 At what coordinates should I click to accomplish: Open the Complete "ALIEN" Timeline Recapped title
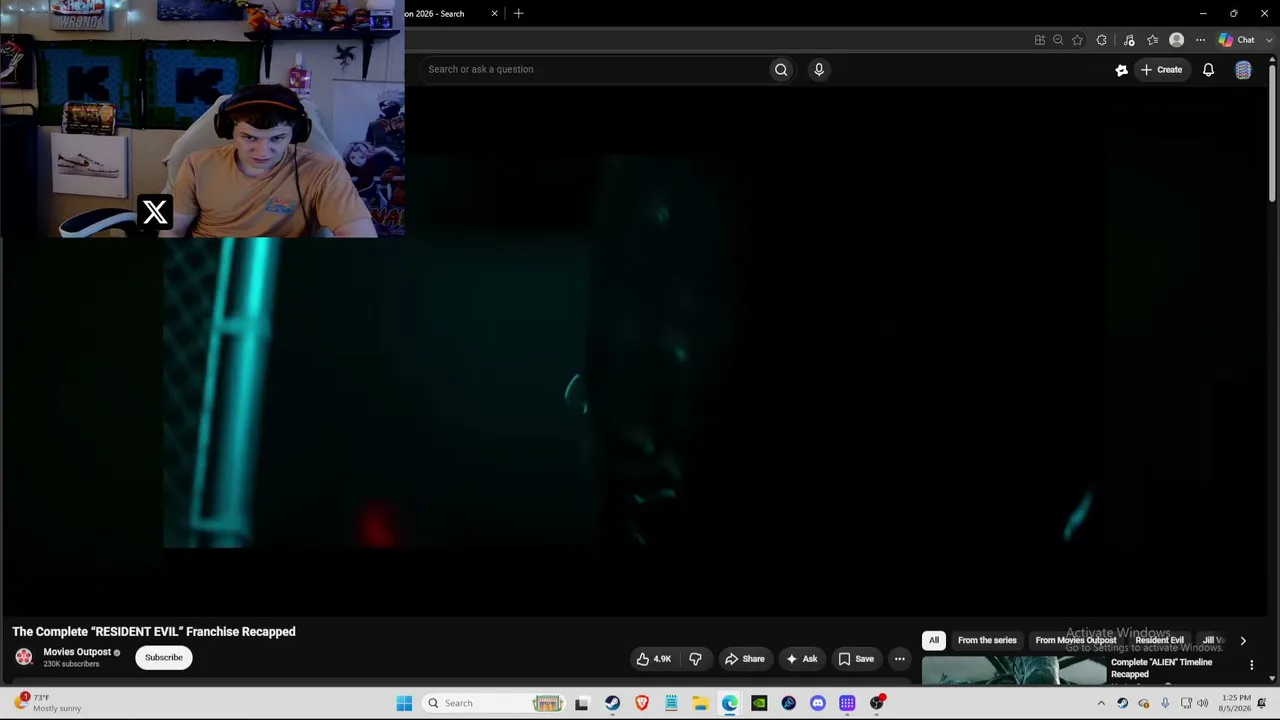(x=1161, y=668)
